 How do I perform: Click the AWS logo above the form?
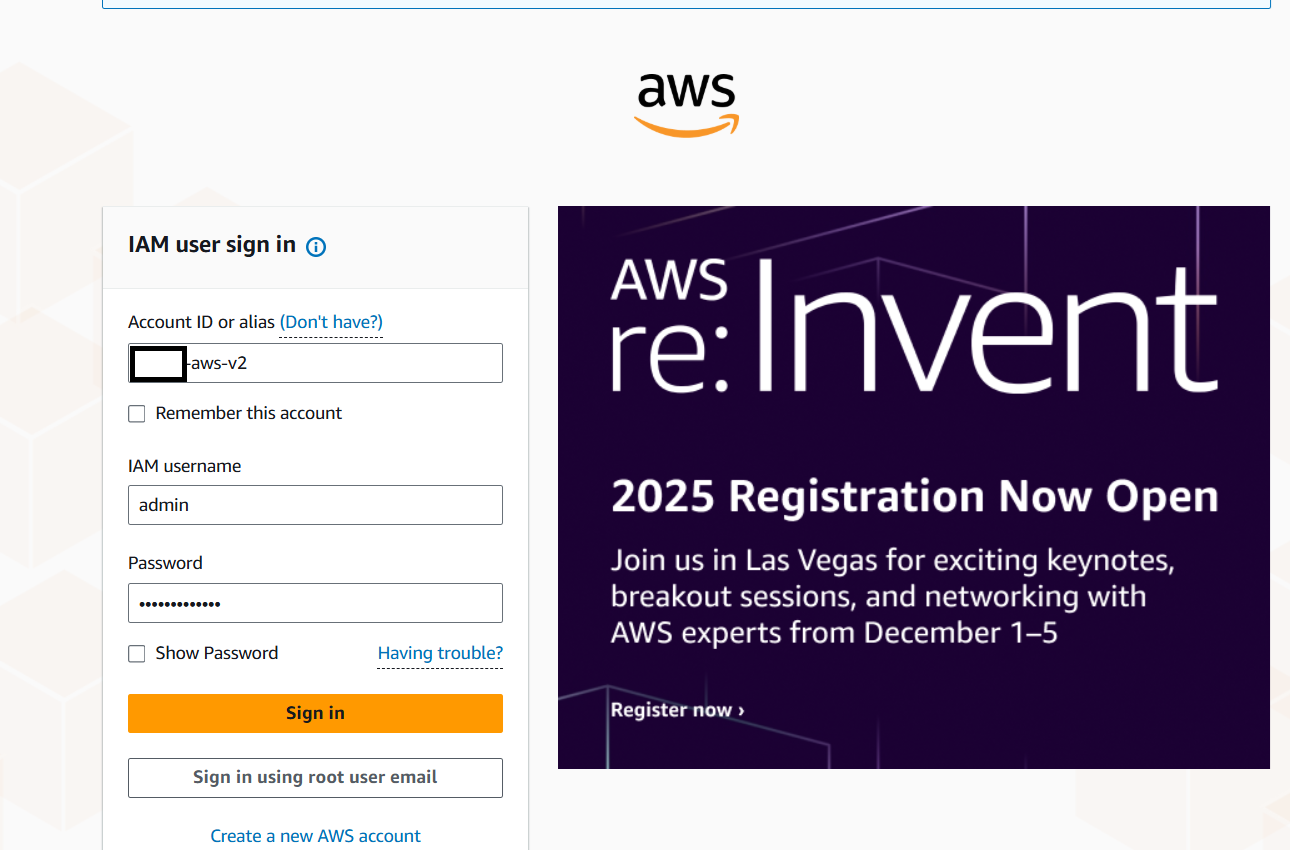coord(686,105)
